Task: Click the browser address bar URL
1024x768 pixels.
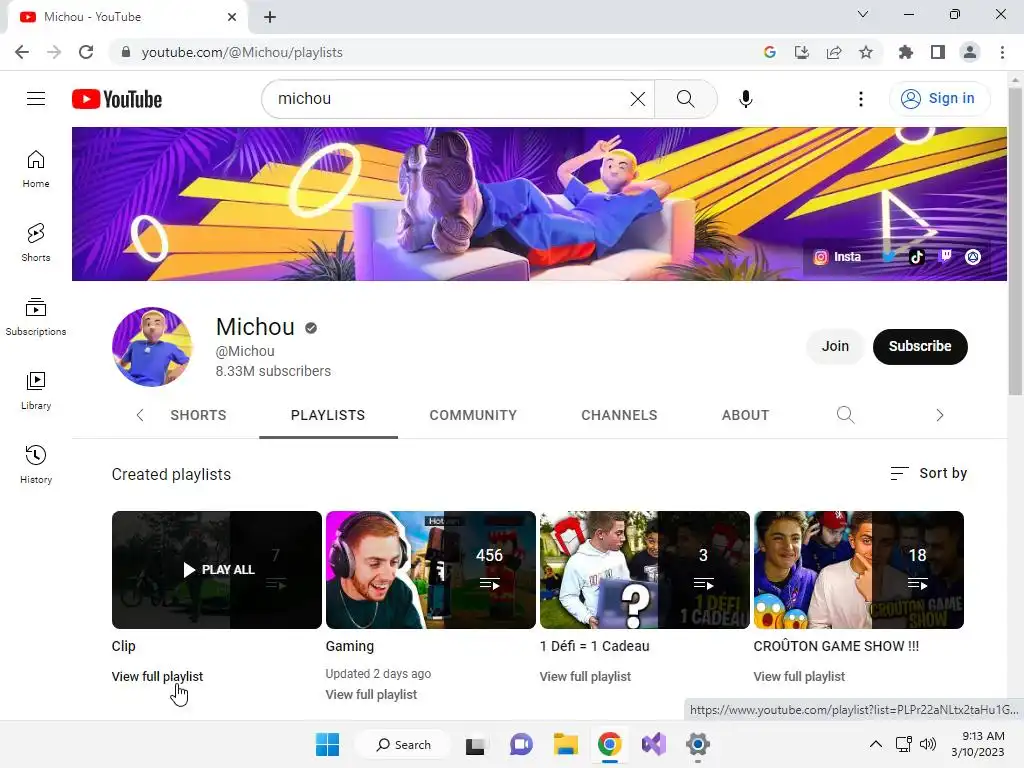Action: click(242, 52)
